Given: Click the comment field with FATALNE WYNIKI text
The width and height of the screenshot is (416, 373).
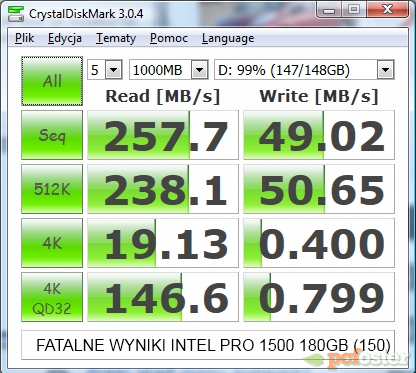Looking at the screenshot, I should coord(208,345).
